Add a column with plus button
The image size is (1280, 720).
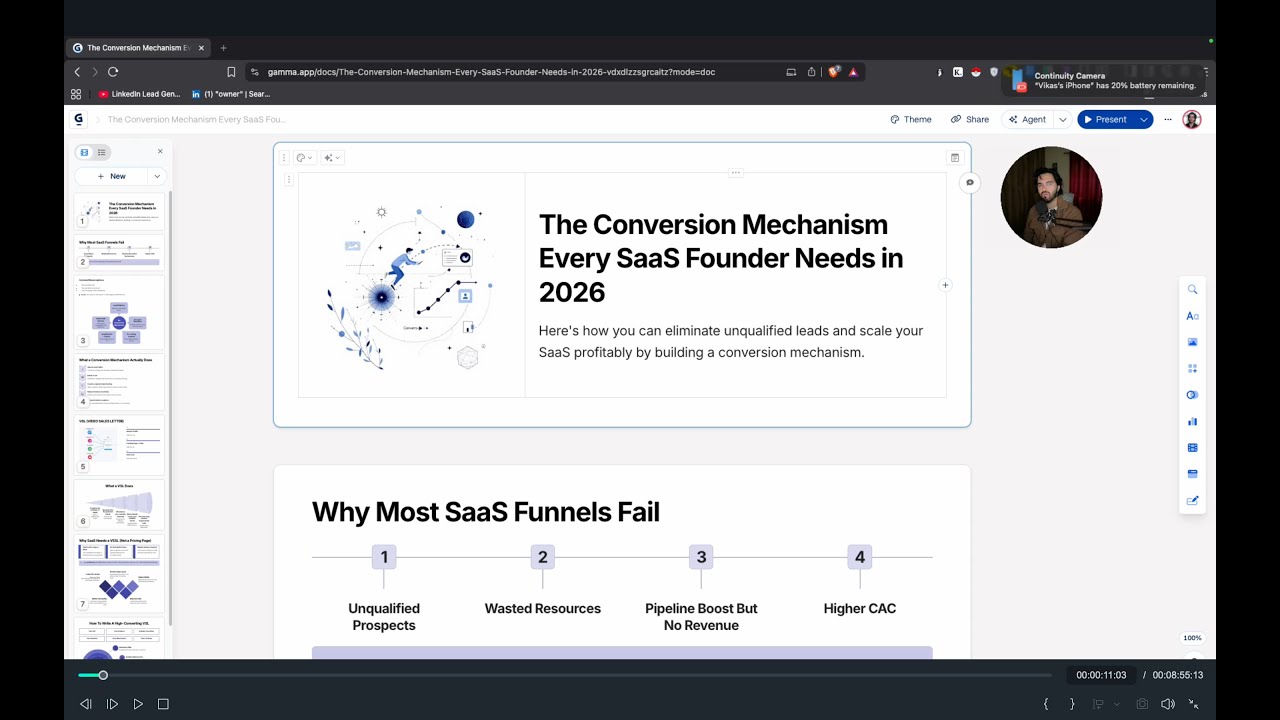click(x=945, y=285)
